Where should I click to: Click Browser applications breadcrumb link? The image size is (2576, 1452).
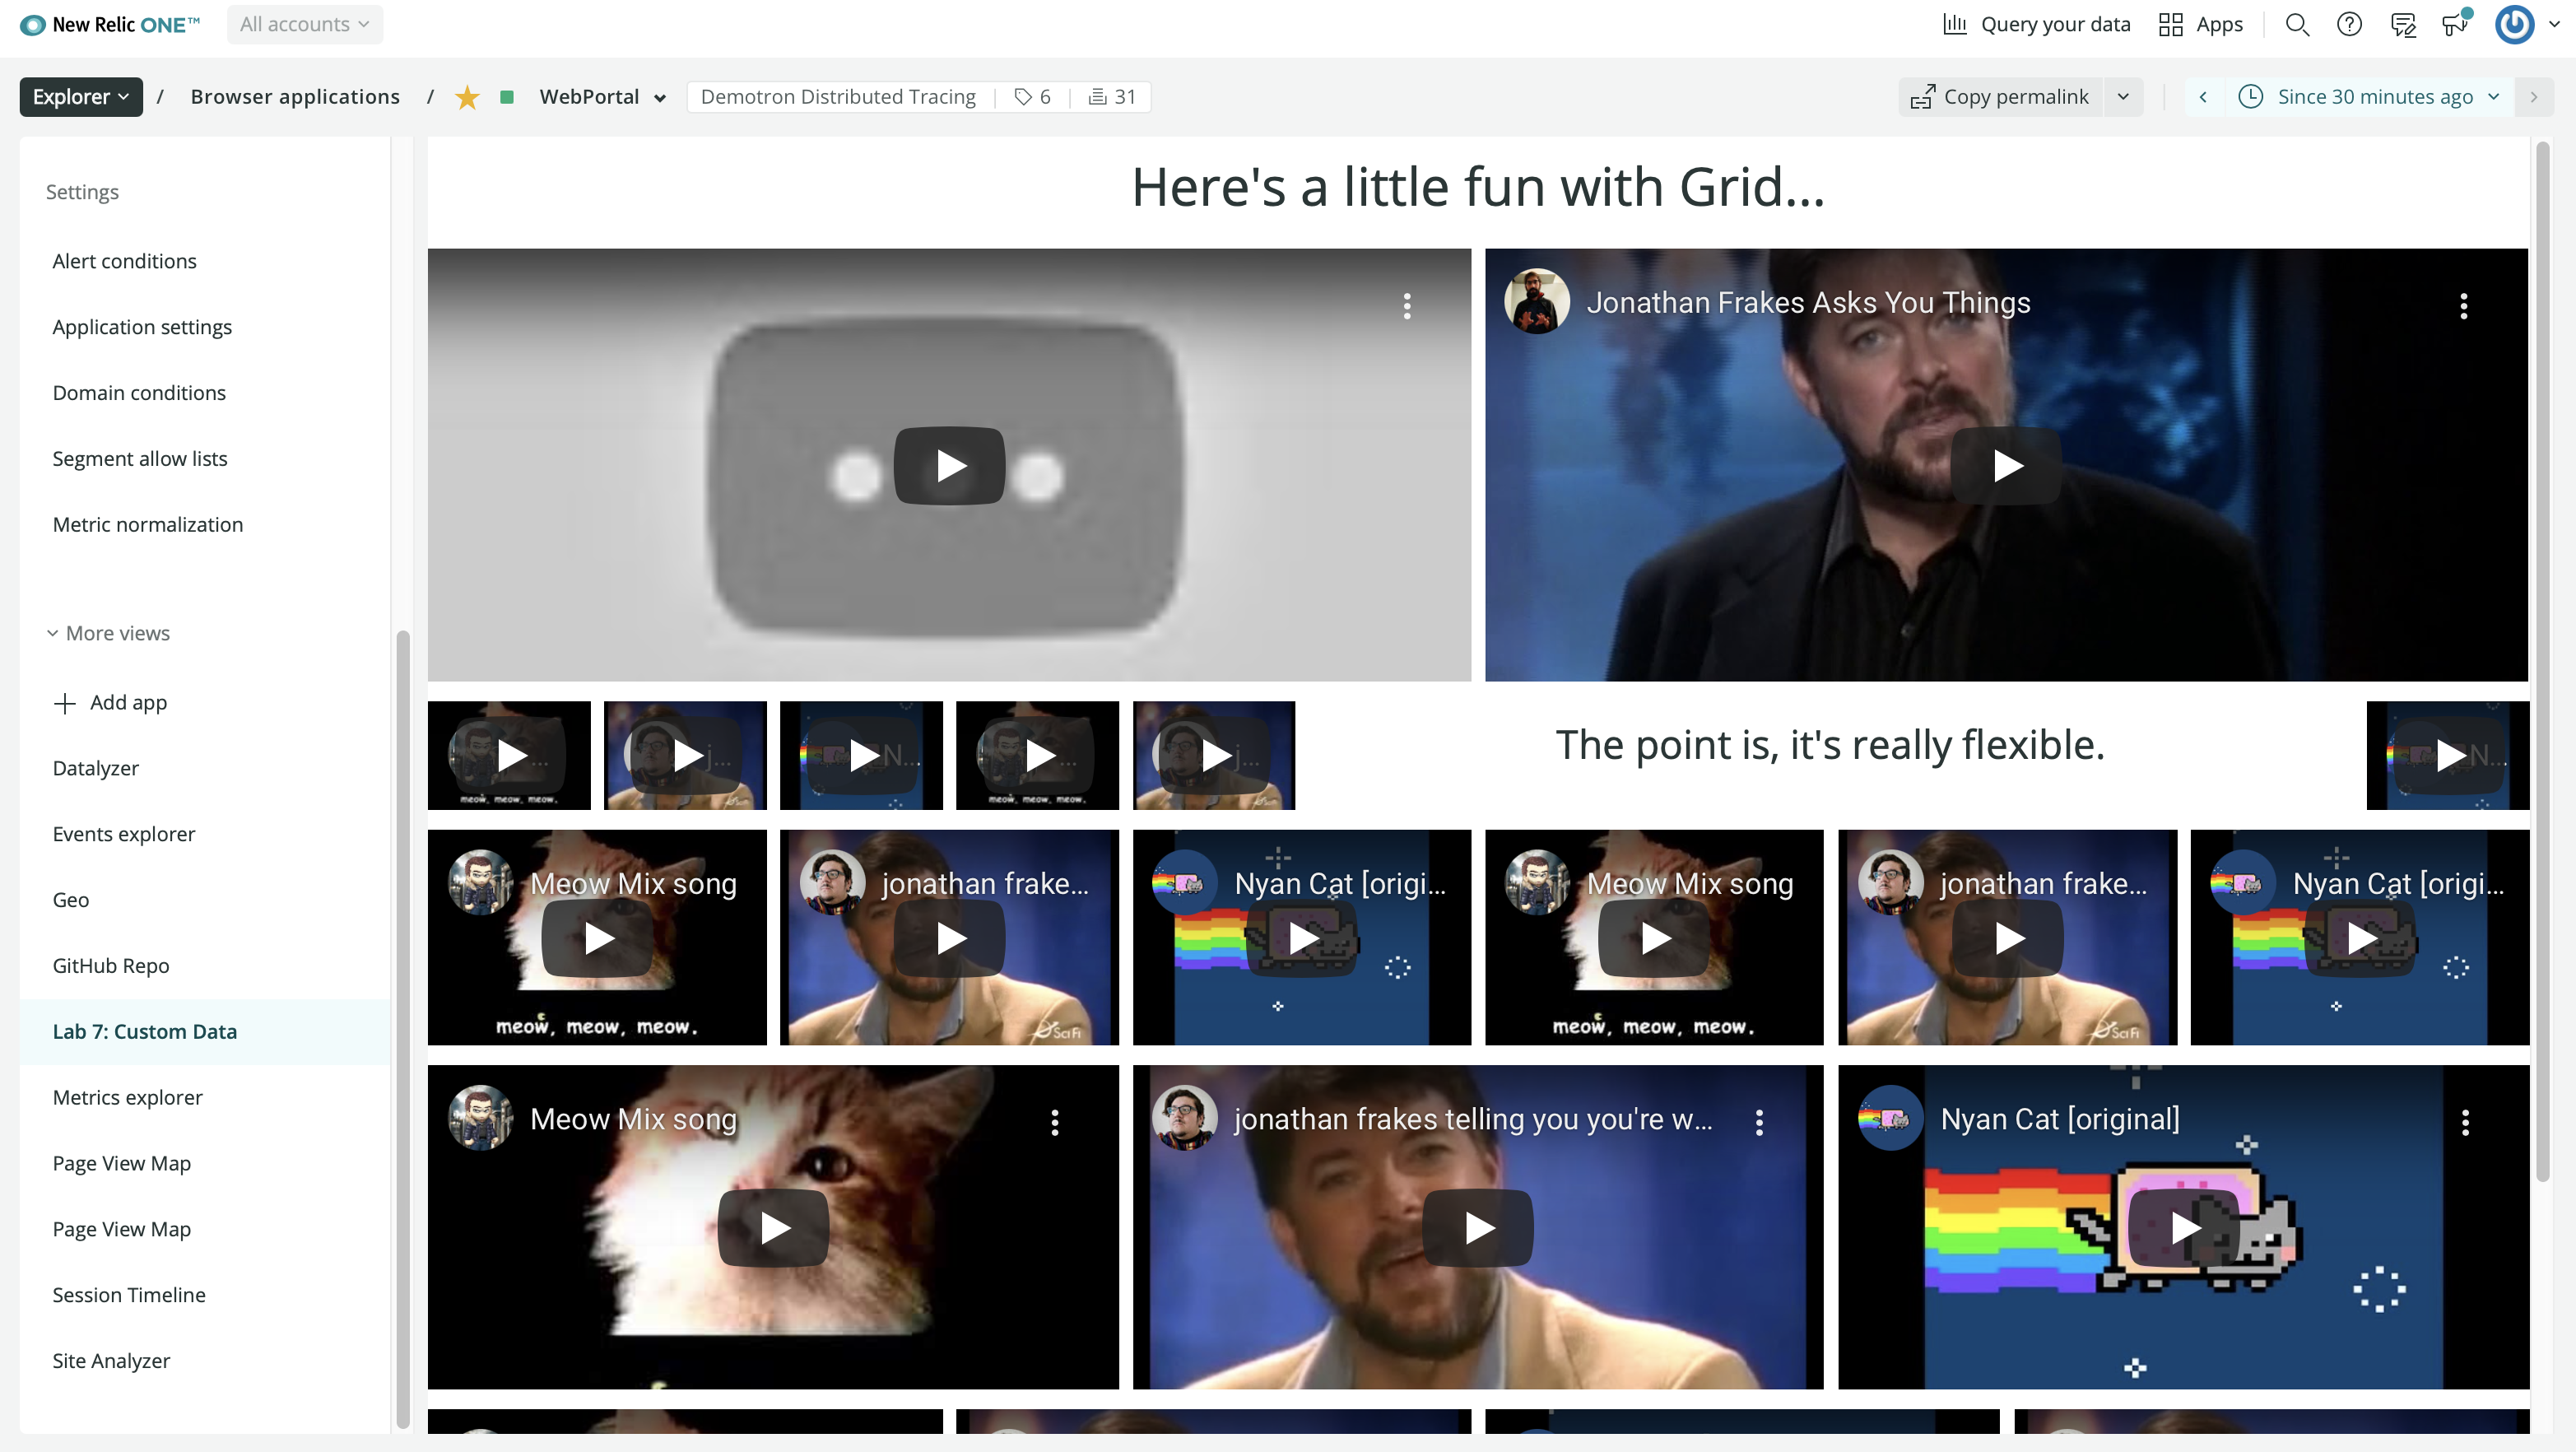coord(295,97)
